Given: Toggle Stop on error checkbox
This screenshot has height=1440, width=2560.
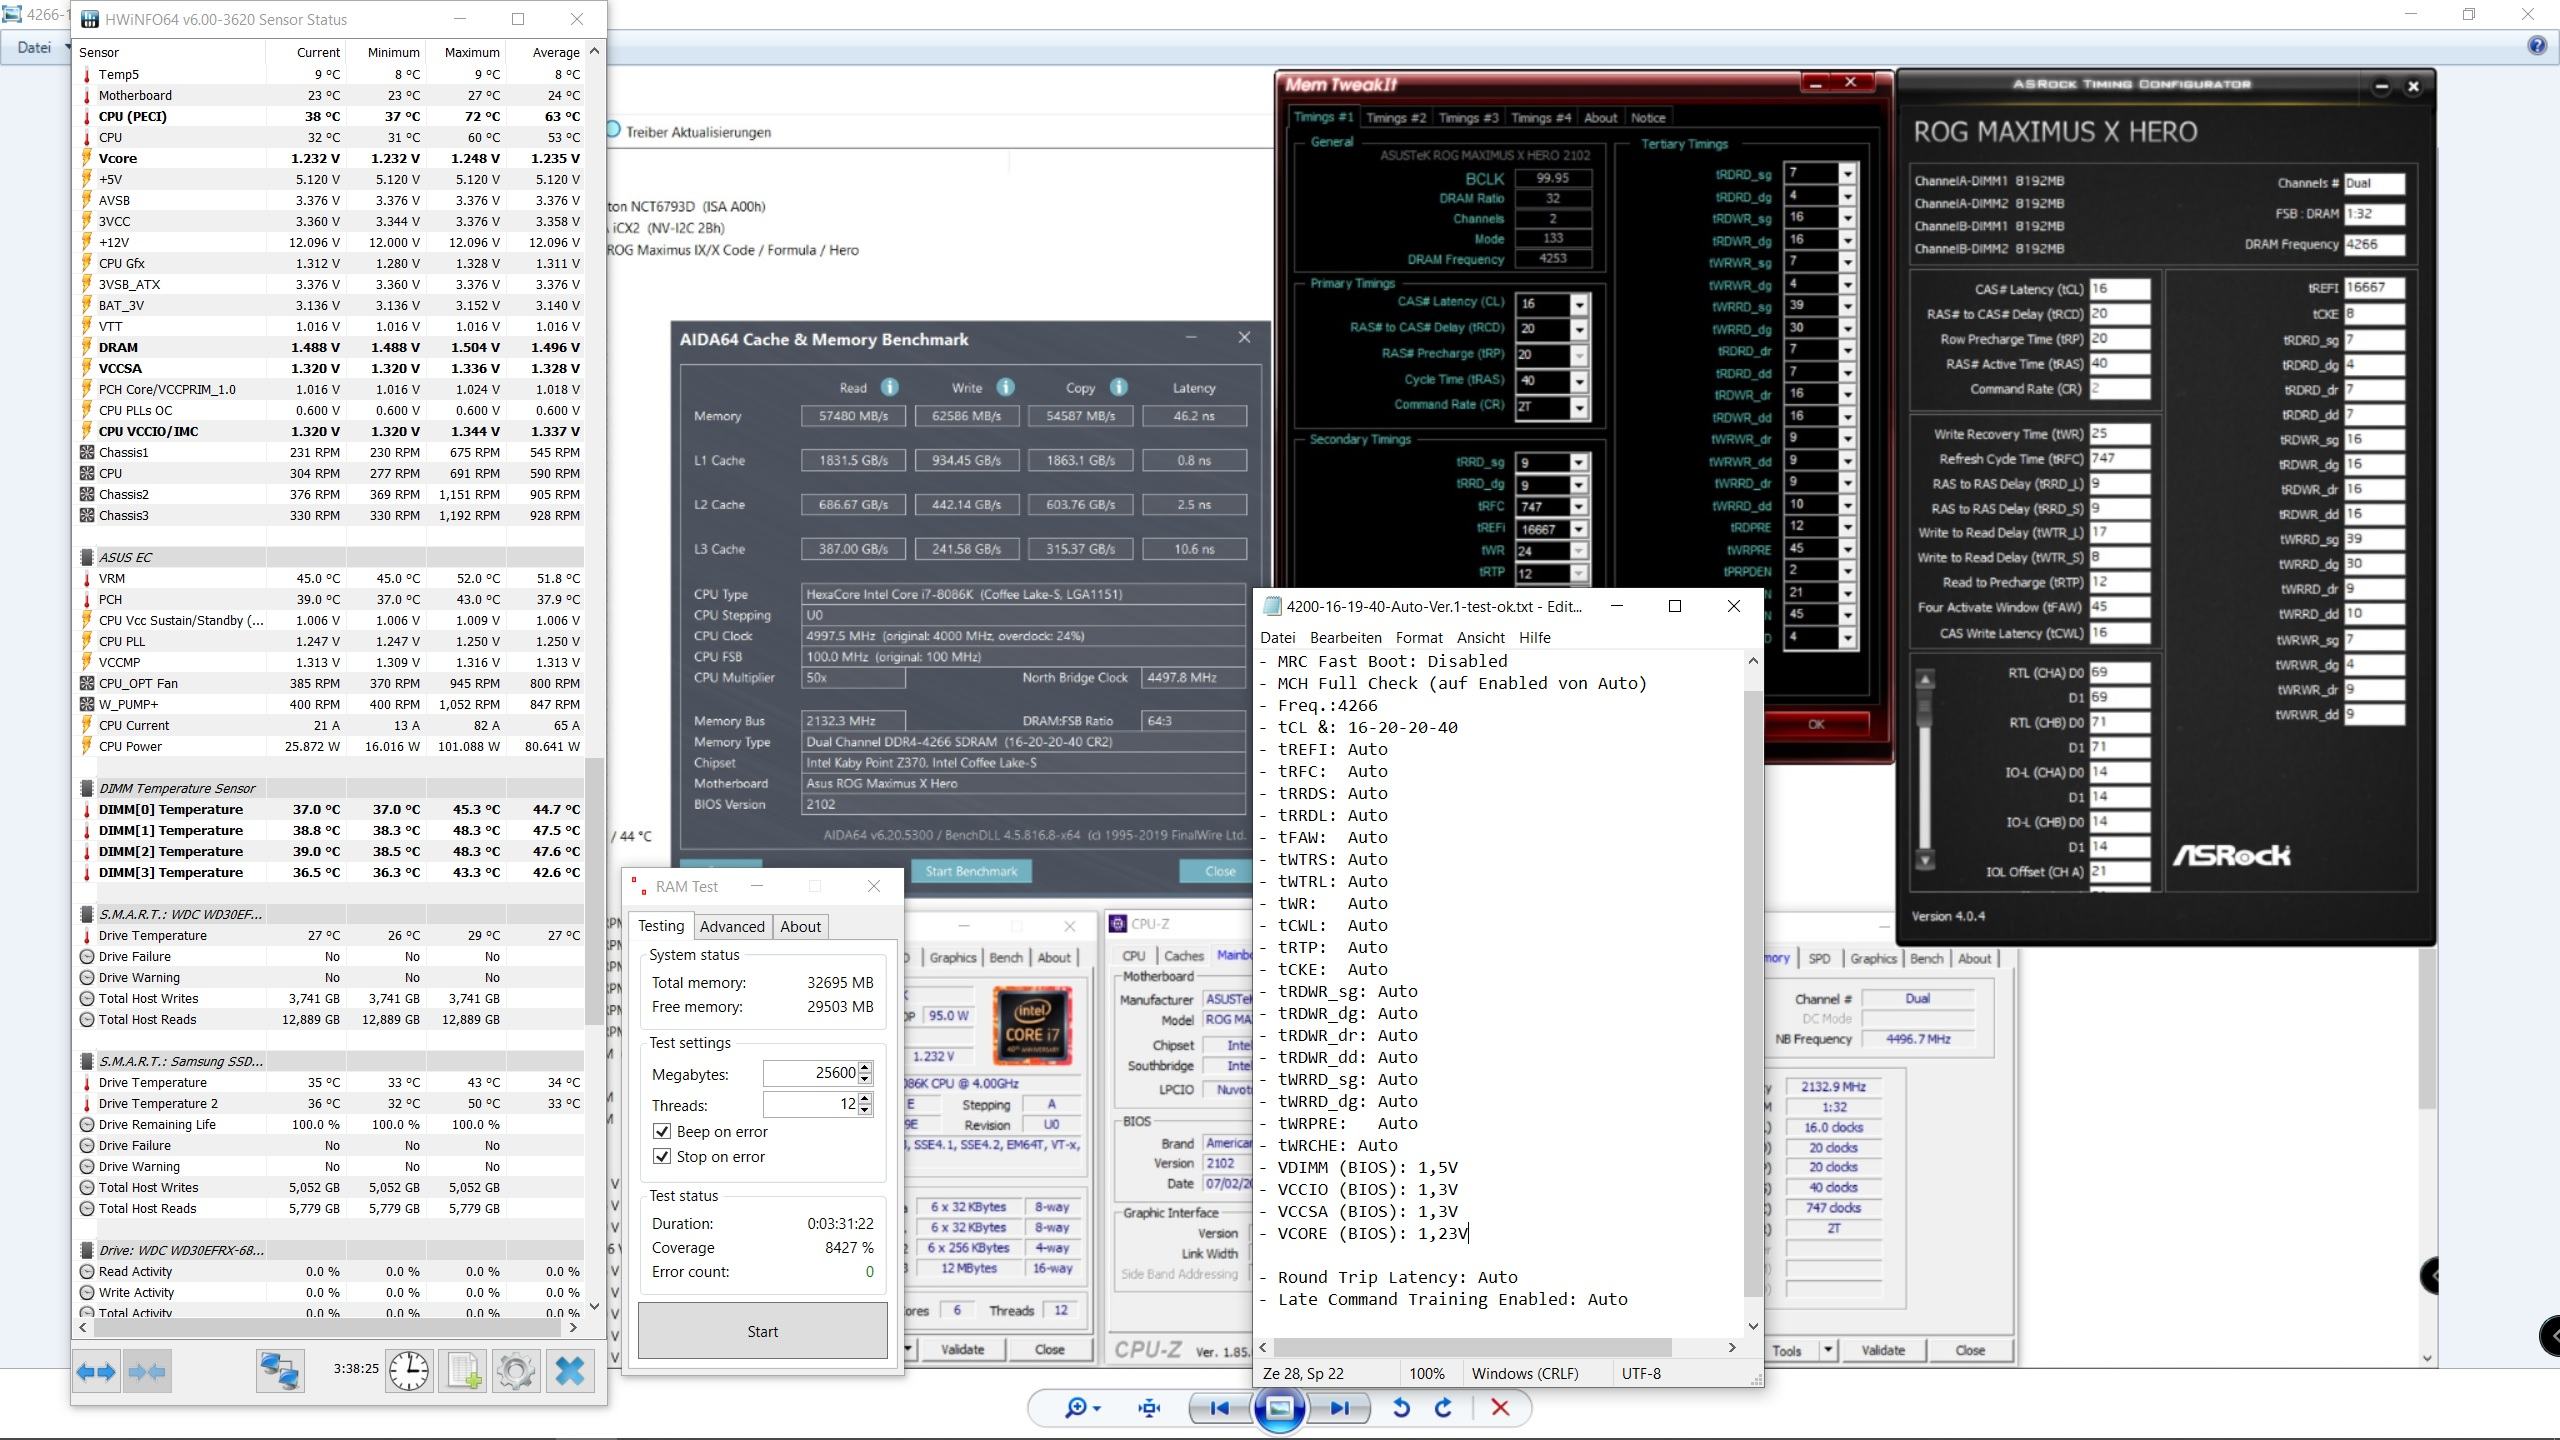Looking at the screenshot, I should (661, 1156).
